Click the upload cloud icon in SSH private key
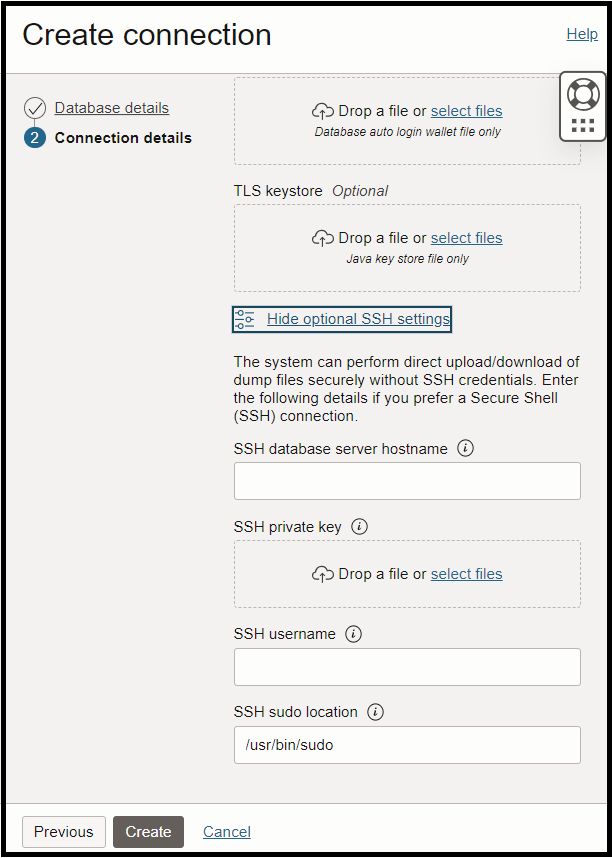 322,574
